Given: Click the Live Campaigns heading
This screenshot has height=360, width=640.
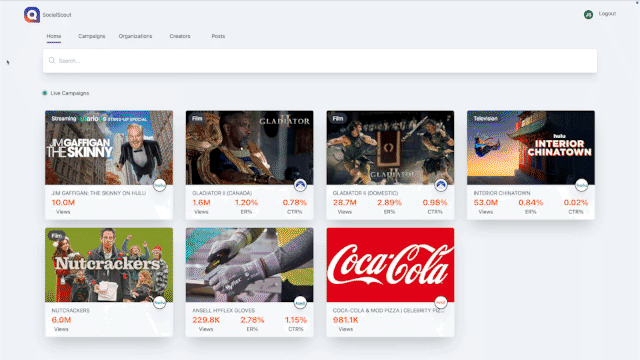Looking at the screenshot, I should (x=70, y=93).
